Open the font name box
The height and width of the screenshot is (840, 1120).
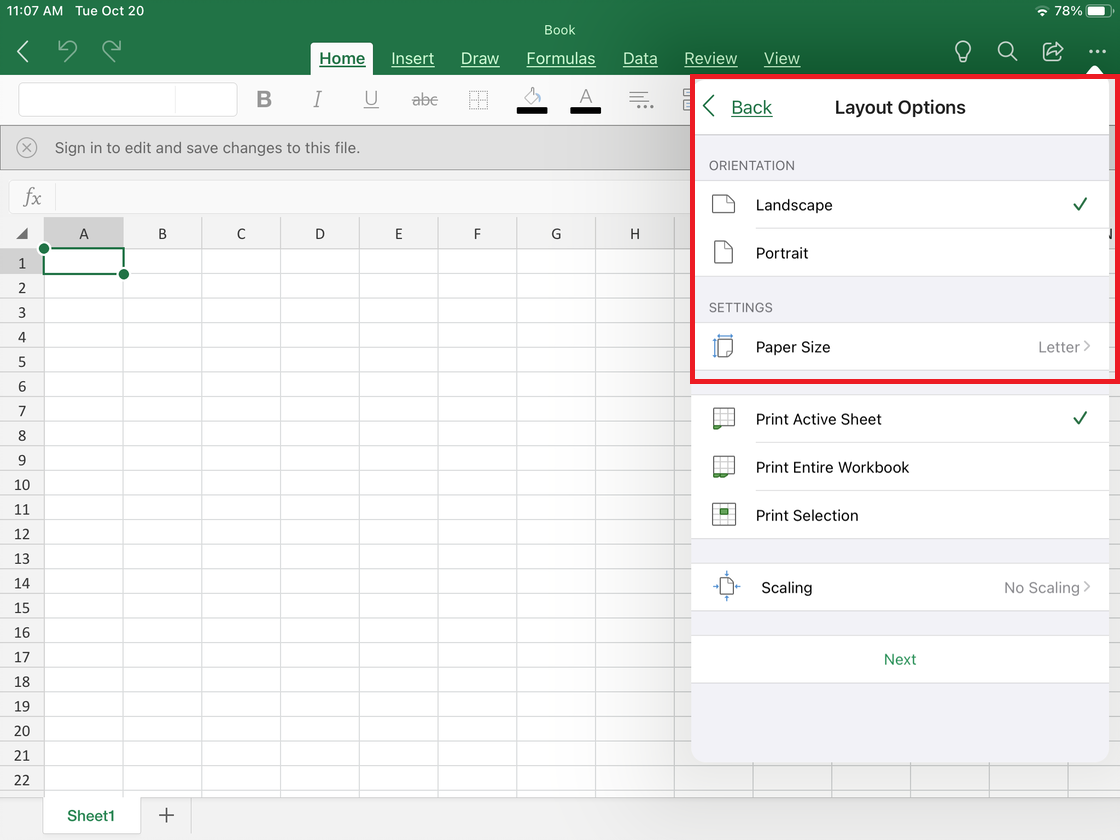pos(97,99)
